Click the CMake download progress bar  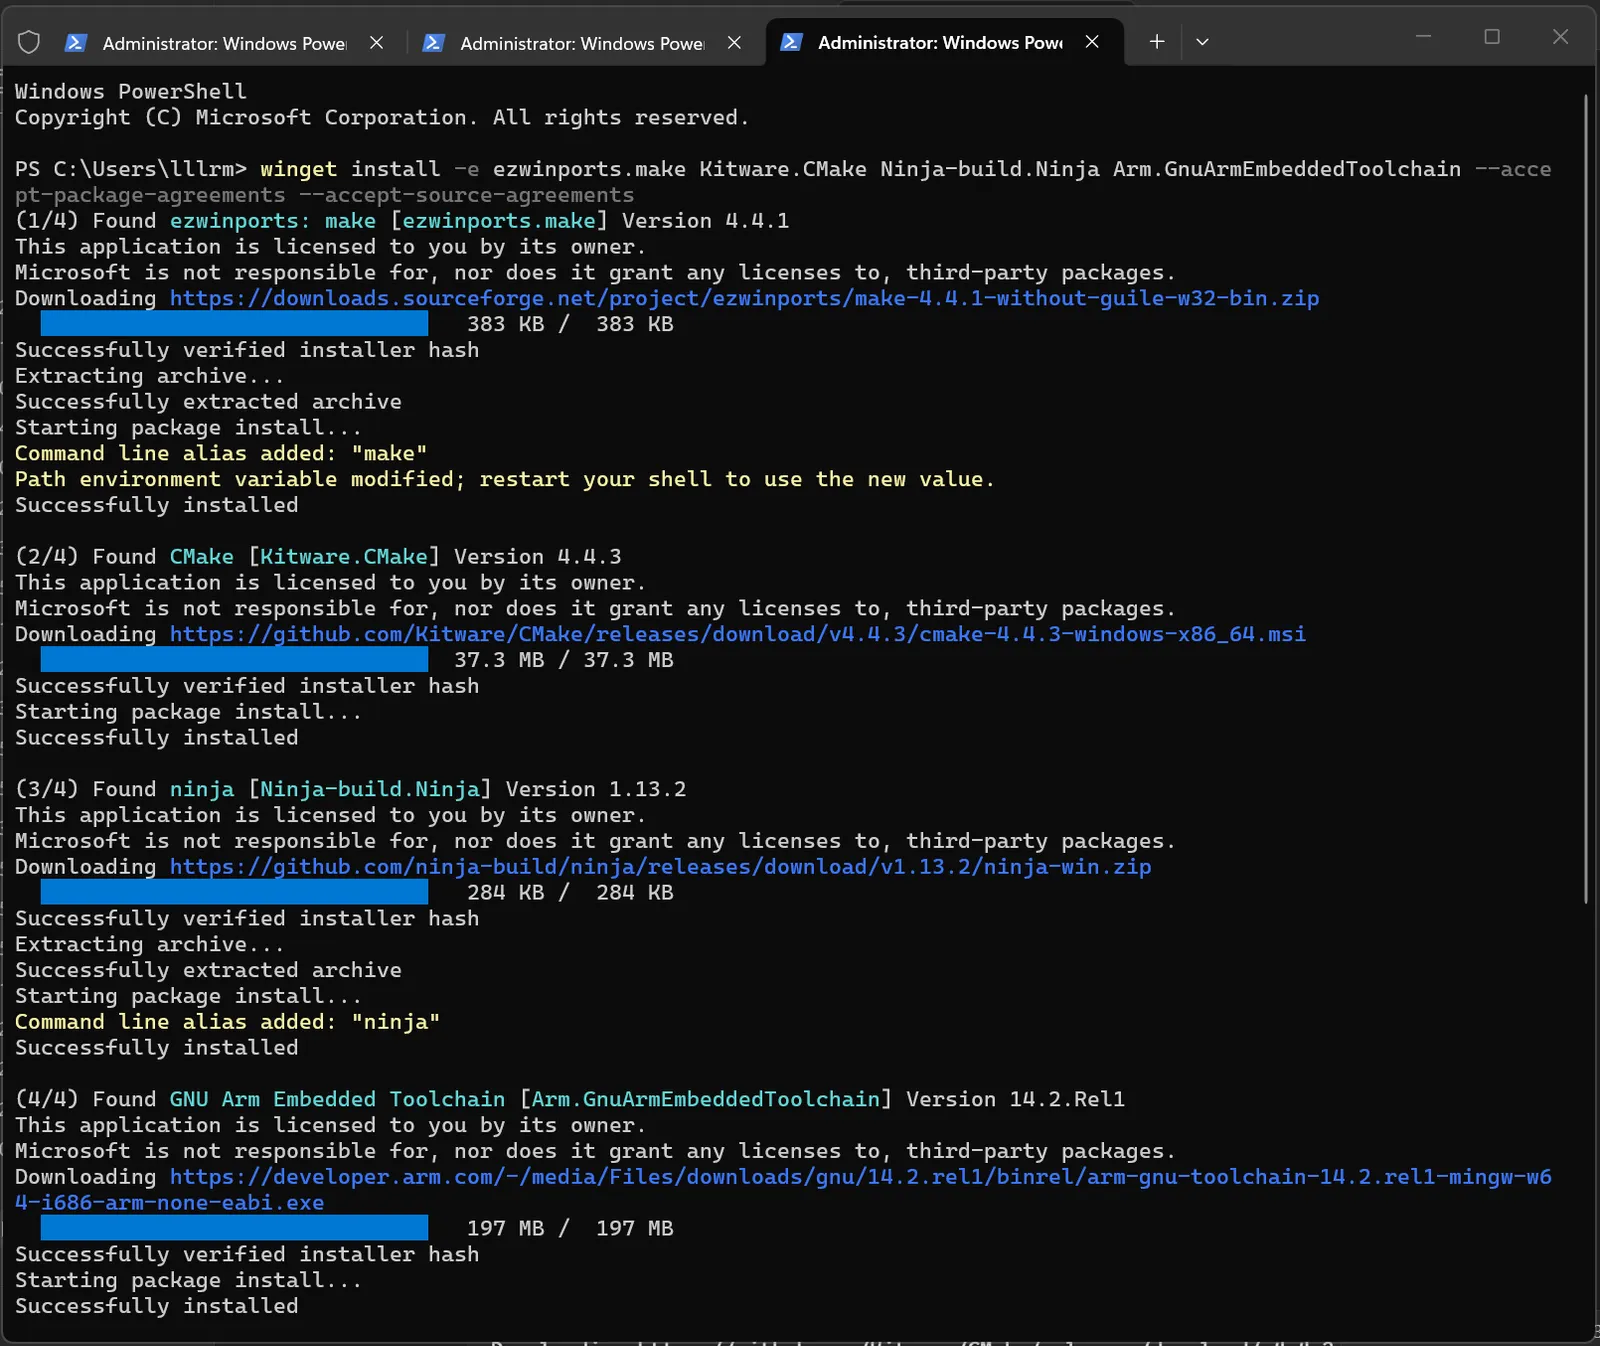pos(234,660)
